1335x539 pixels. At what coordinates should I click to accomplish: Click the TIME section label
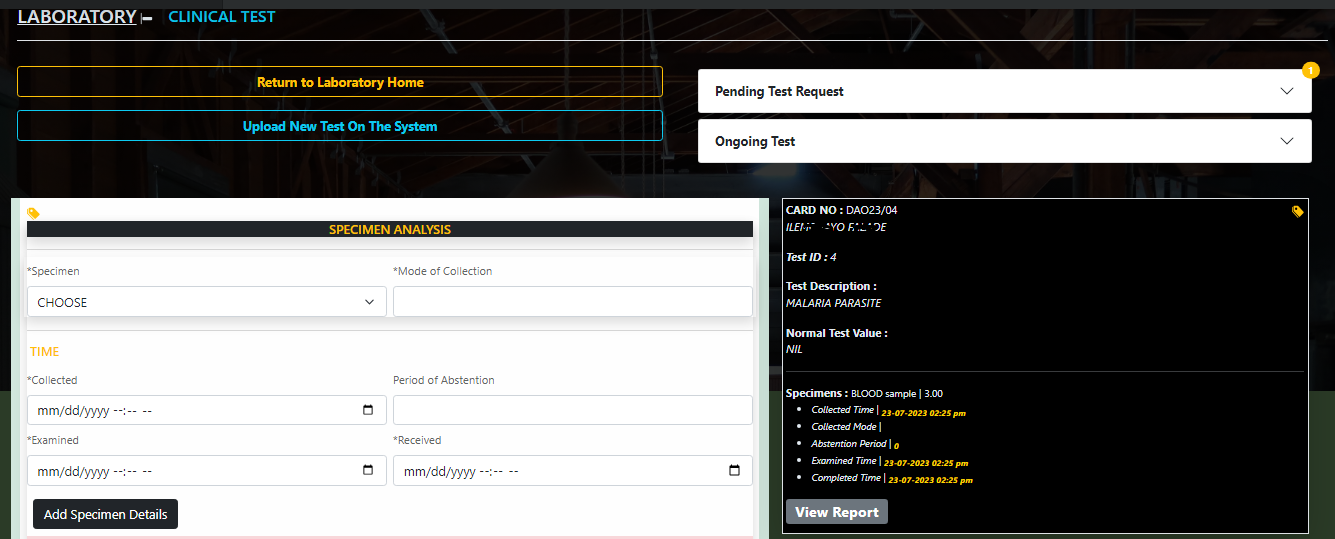[44, 352]
